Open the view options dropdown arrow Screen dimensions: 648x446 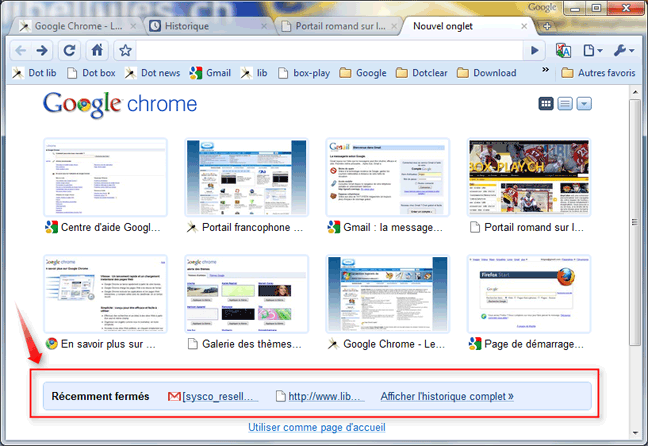tap(584, 104)
